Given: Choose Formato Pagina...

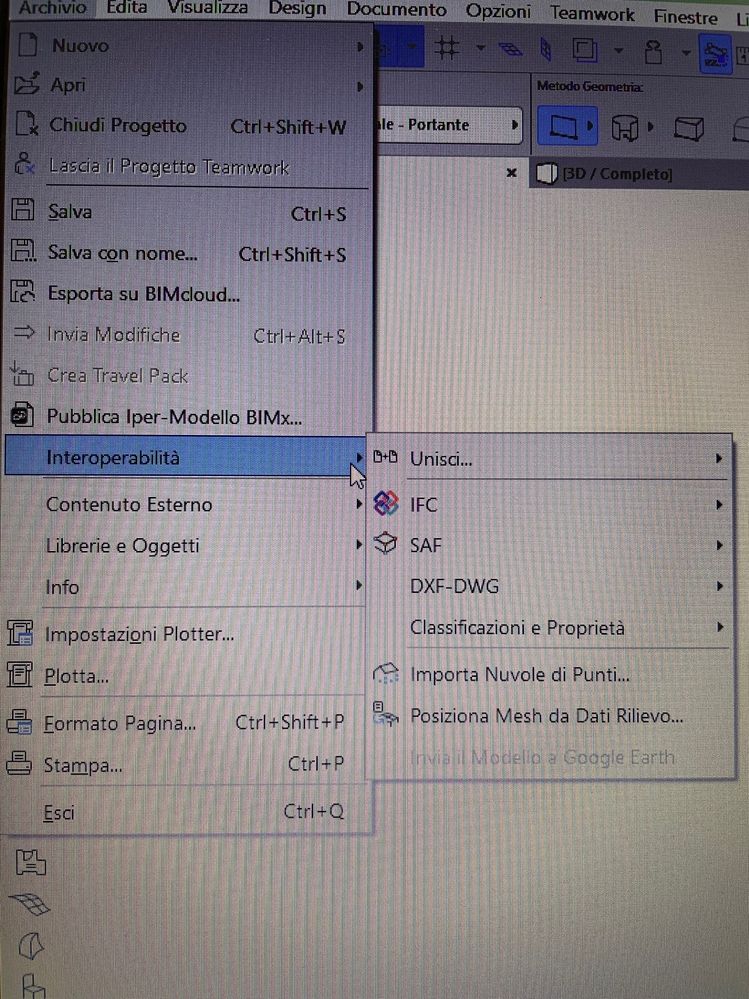Looking at the screenshot, I should [x=186, y=724].
